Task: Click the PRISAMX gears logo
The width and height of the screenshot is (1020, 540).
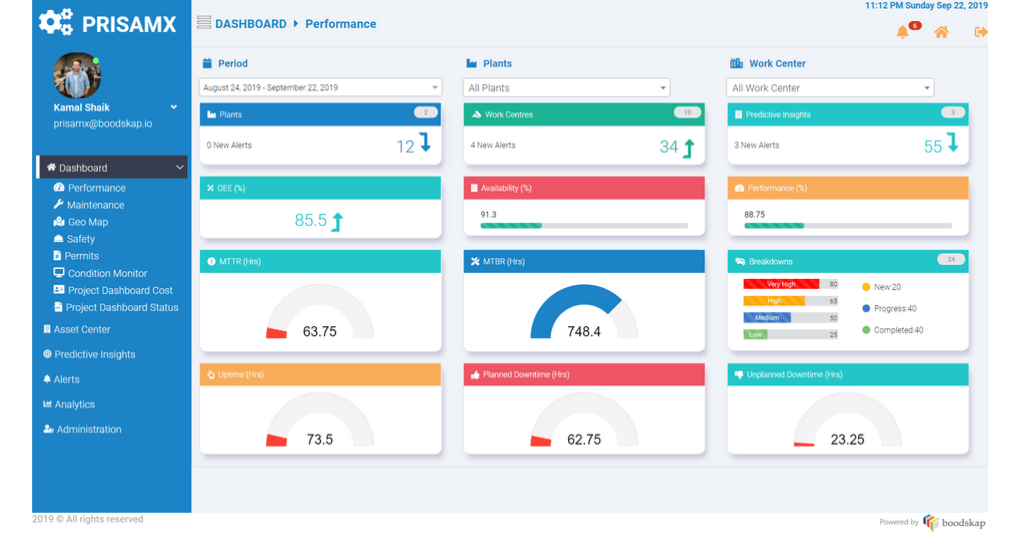Action: (x=55, y=23)
